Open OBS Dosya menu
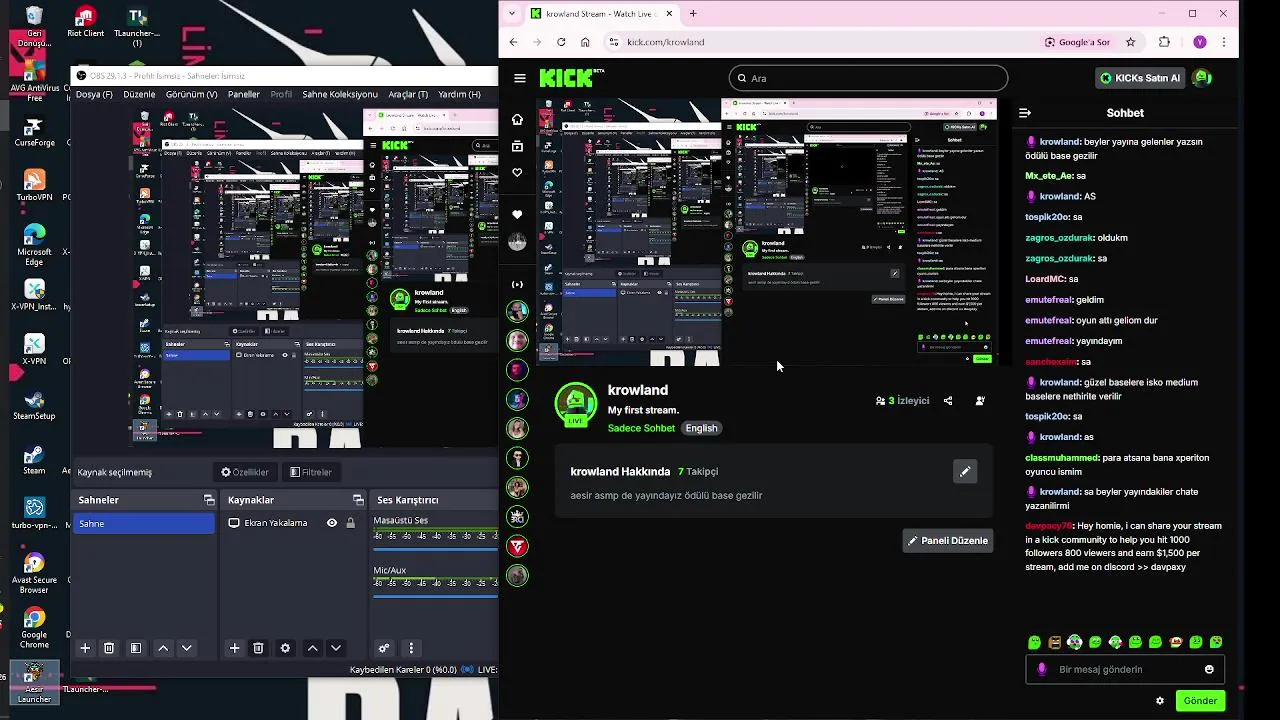The height and width of the screenshot is (720, 1280). pos(94,95)
